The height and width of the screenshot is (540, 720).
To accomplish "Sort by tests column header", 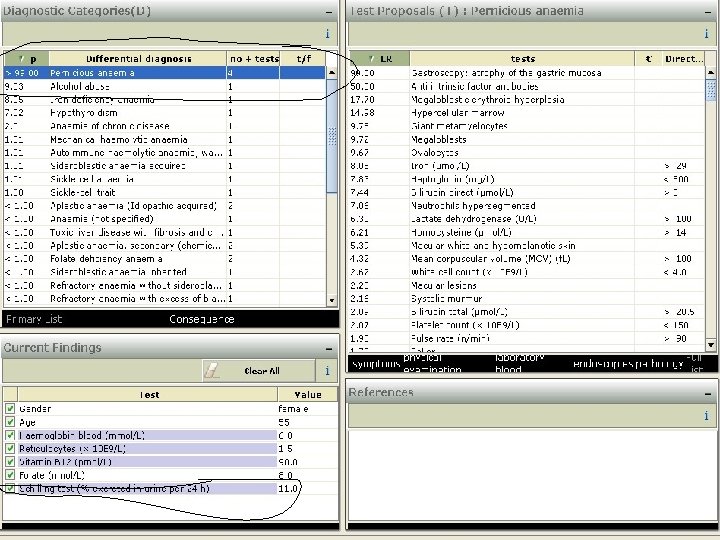I will pyautogui.click(x=522, y=59).
